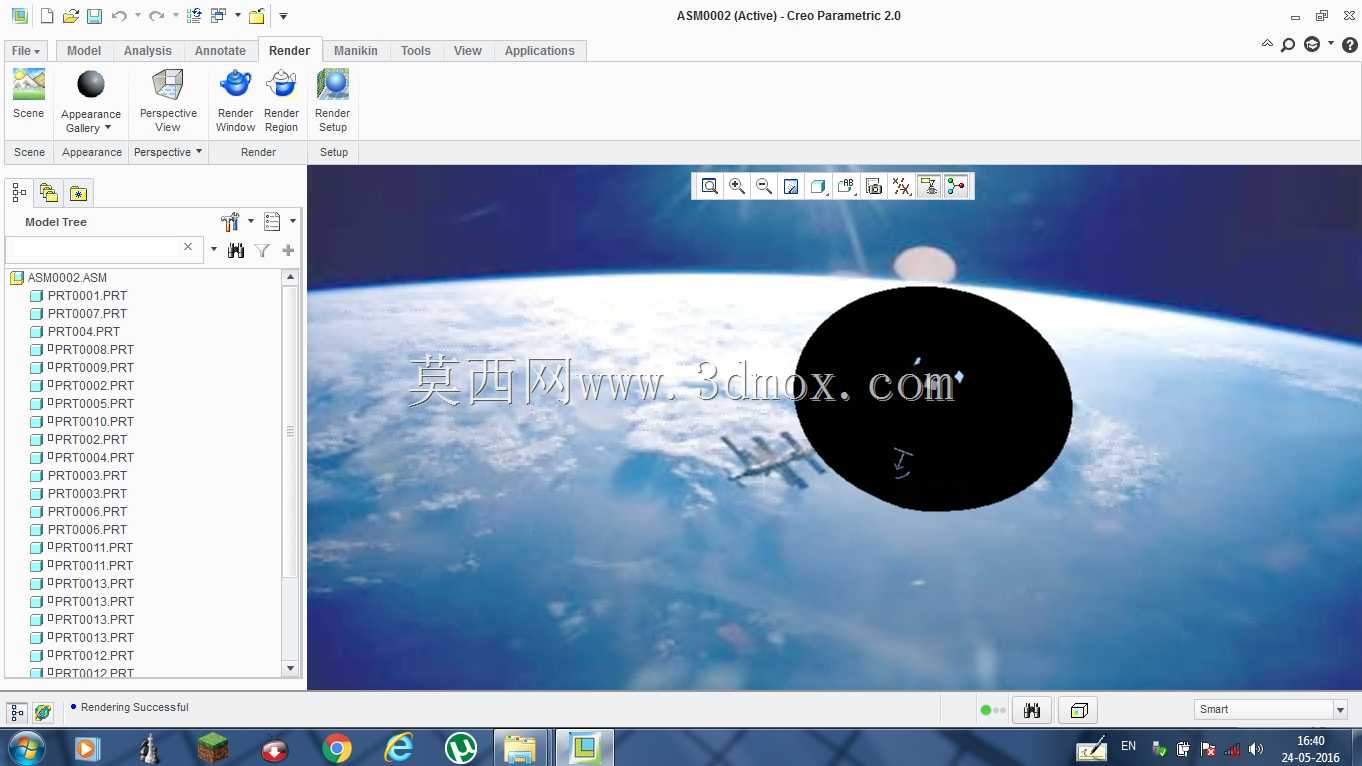
Task: Undo the last action
Action: 119,16
